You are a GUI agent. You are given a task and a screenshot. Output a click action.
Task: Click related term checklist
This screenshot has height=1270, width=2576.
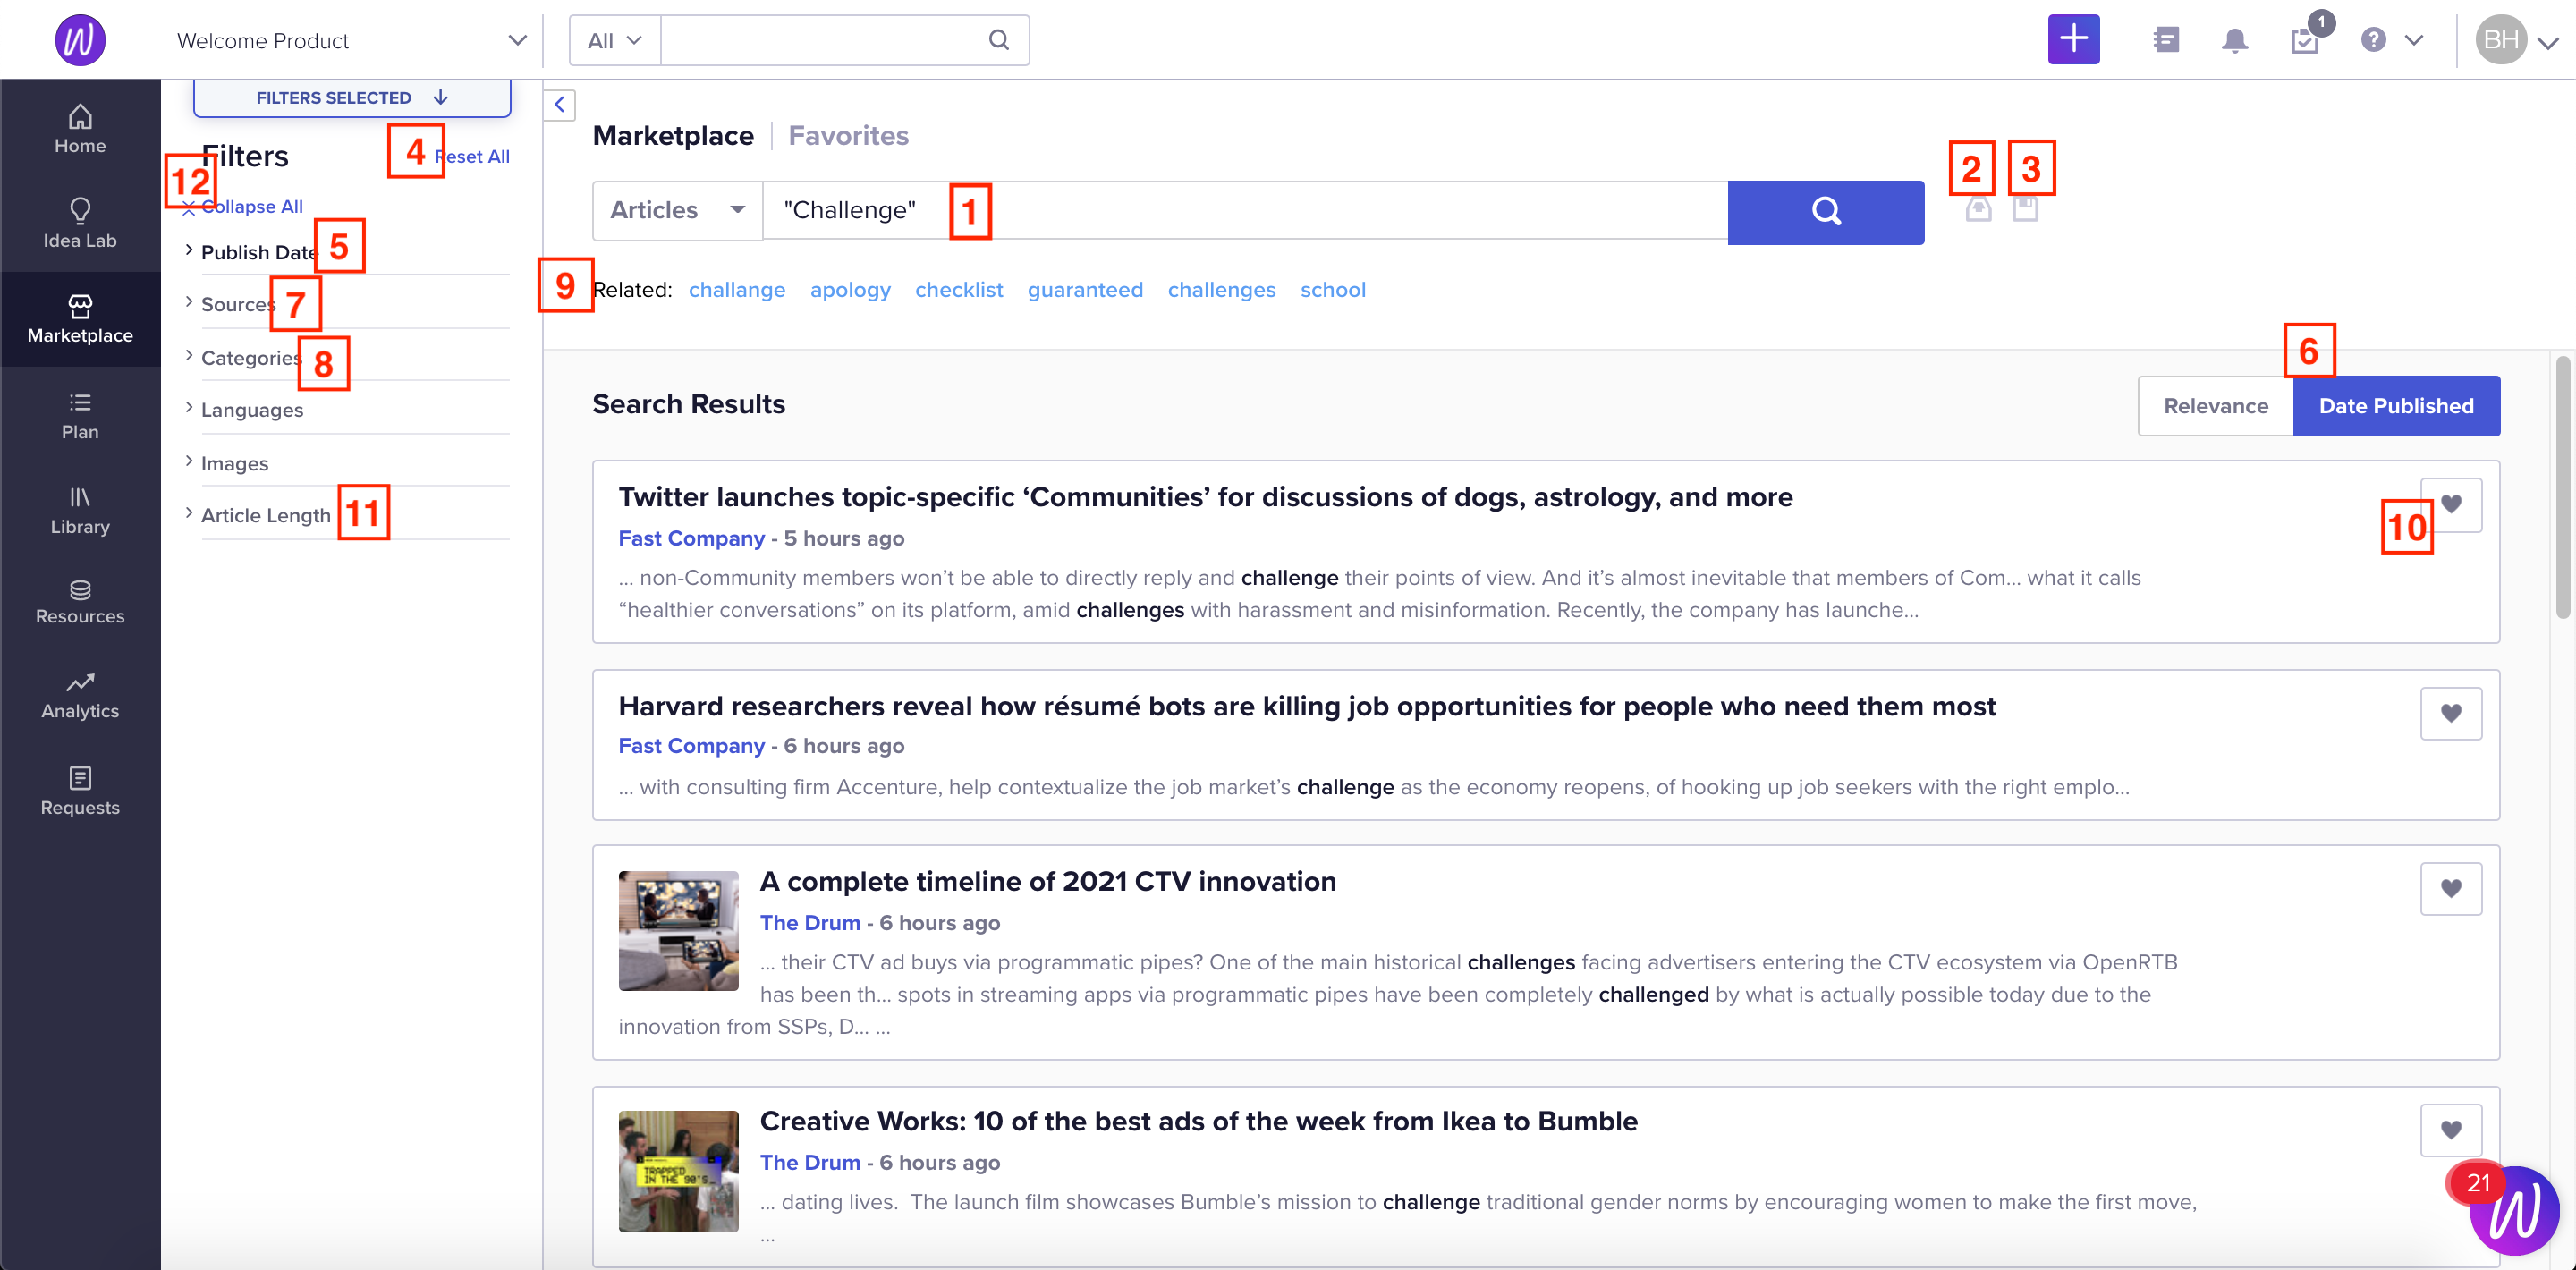tap(958, 290)
